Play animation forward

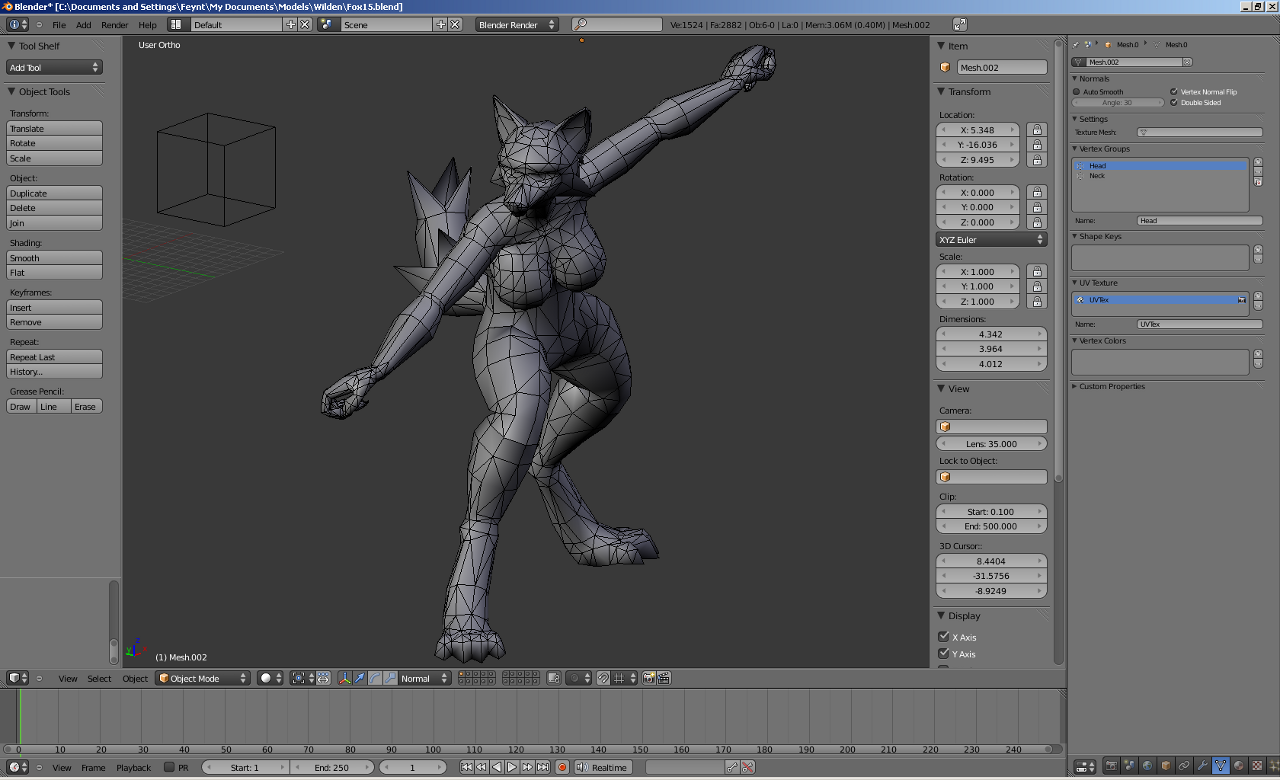click(x=512, y=767)
